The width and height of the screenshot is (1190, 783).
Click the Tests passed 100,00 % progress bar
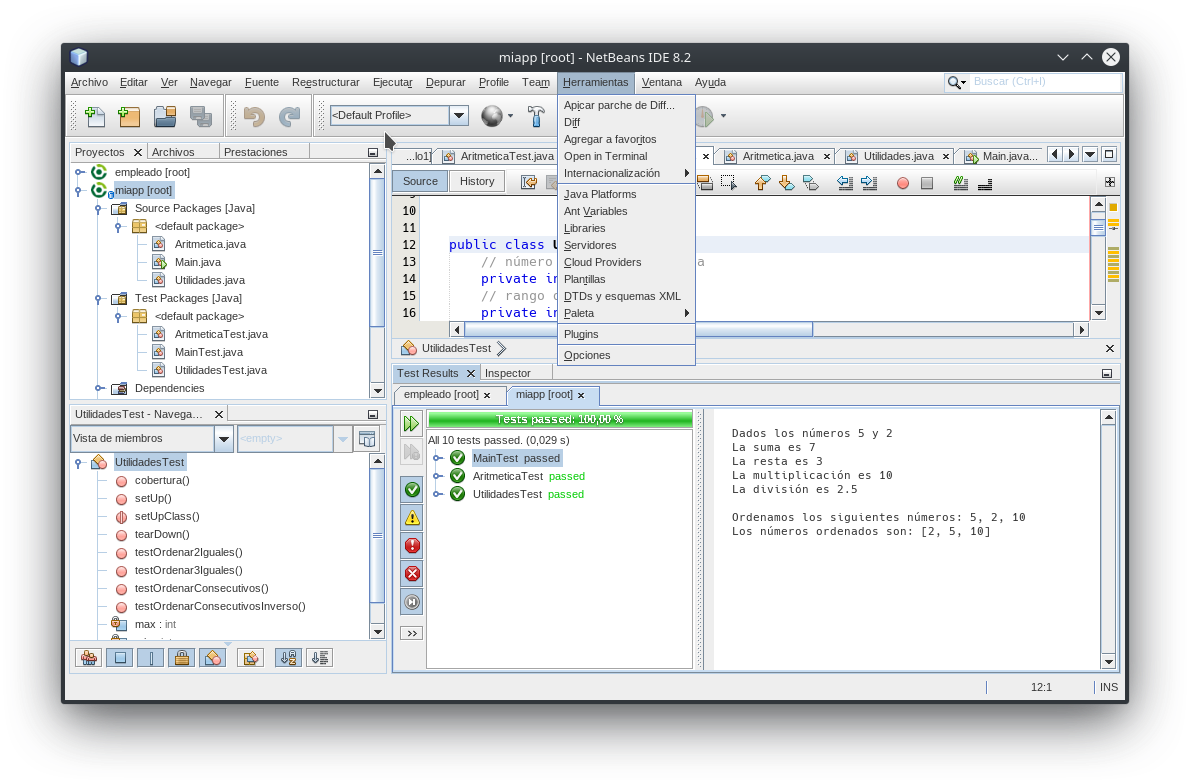tap(560, 419)
